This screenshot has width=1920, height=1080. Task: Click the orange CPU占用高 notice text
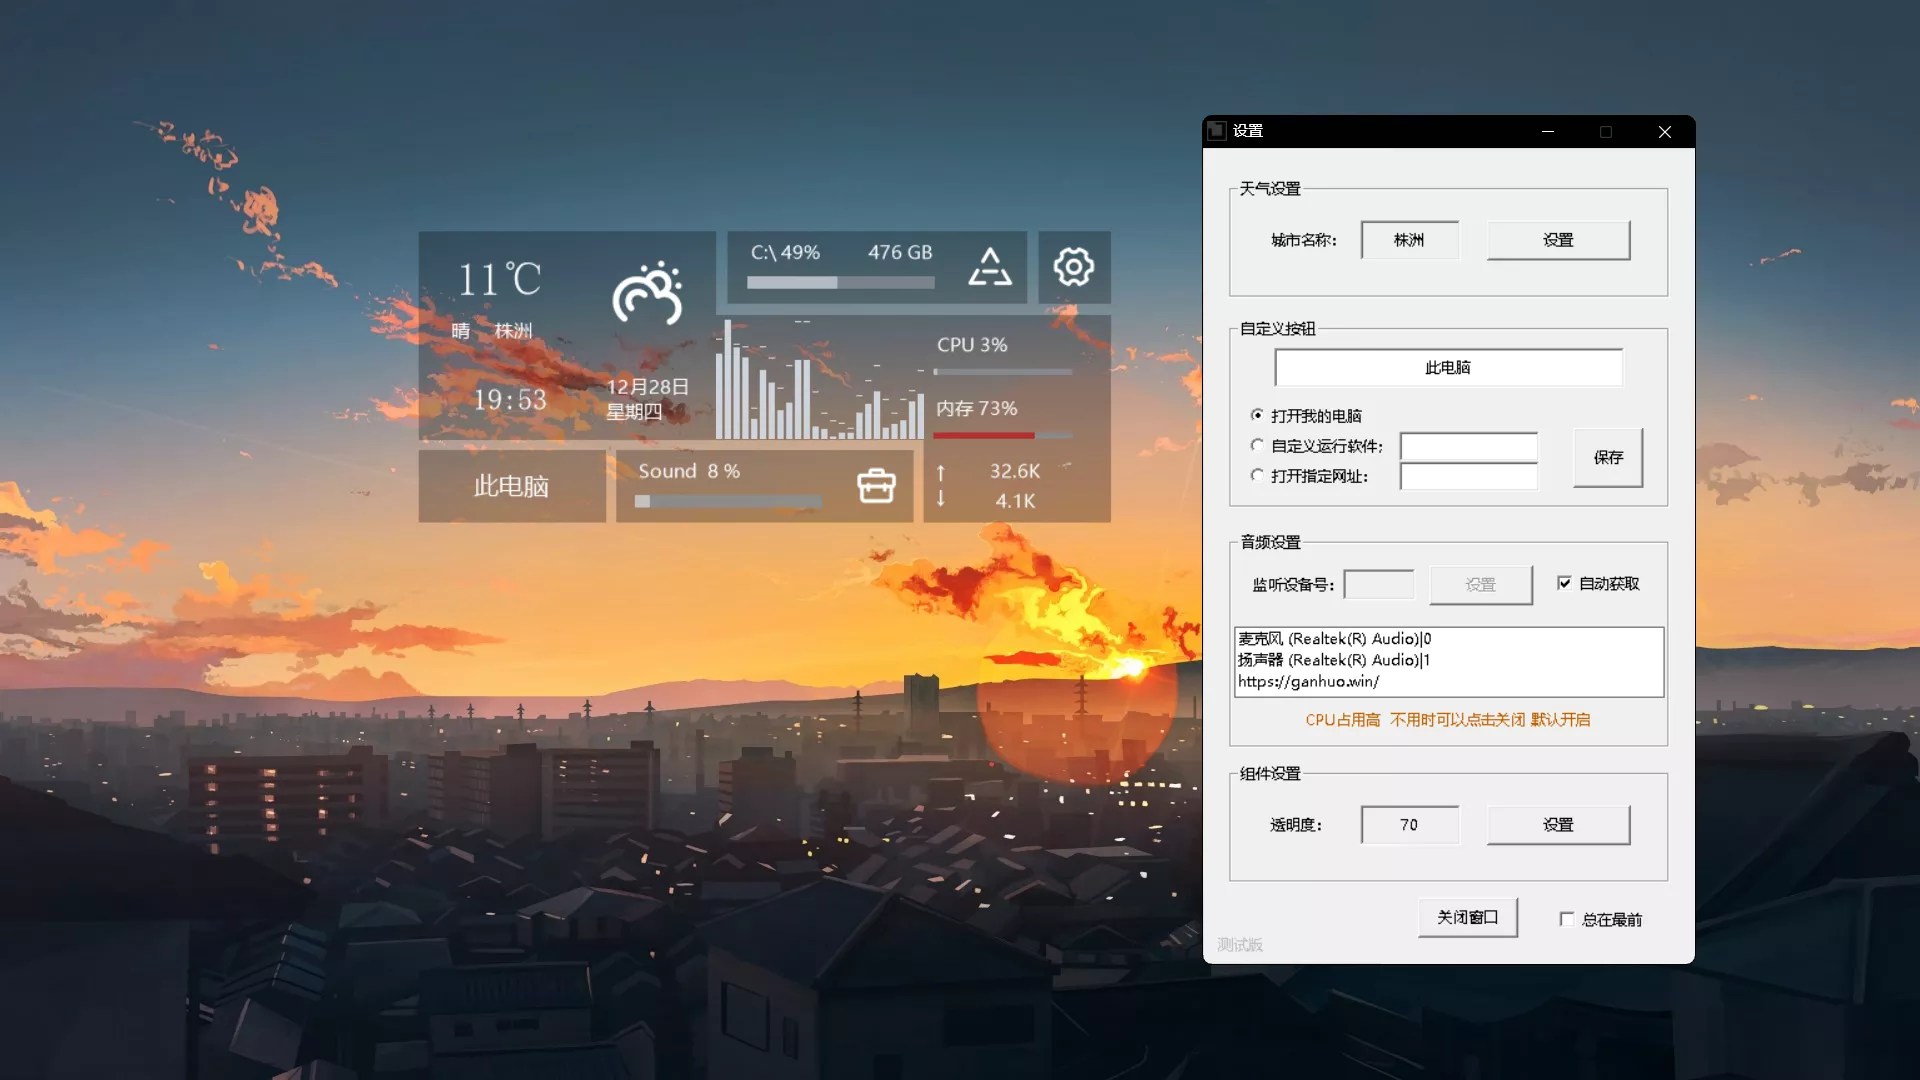tap(1447, 720)
